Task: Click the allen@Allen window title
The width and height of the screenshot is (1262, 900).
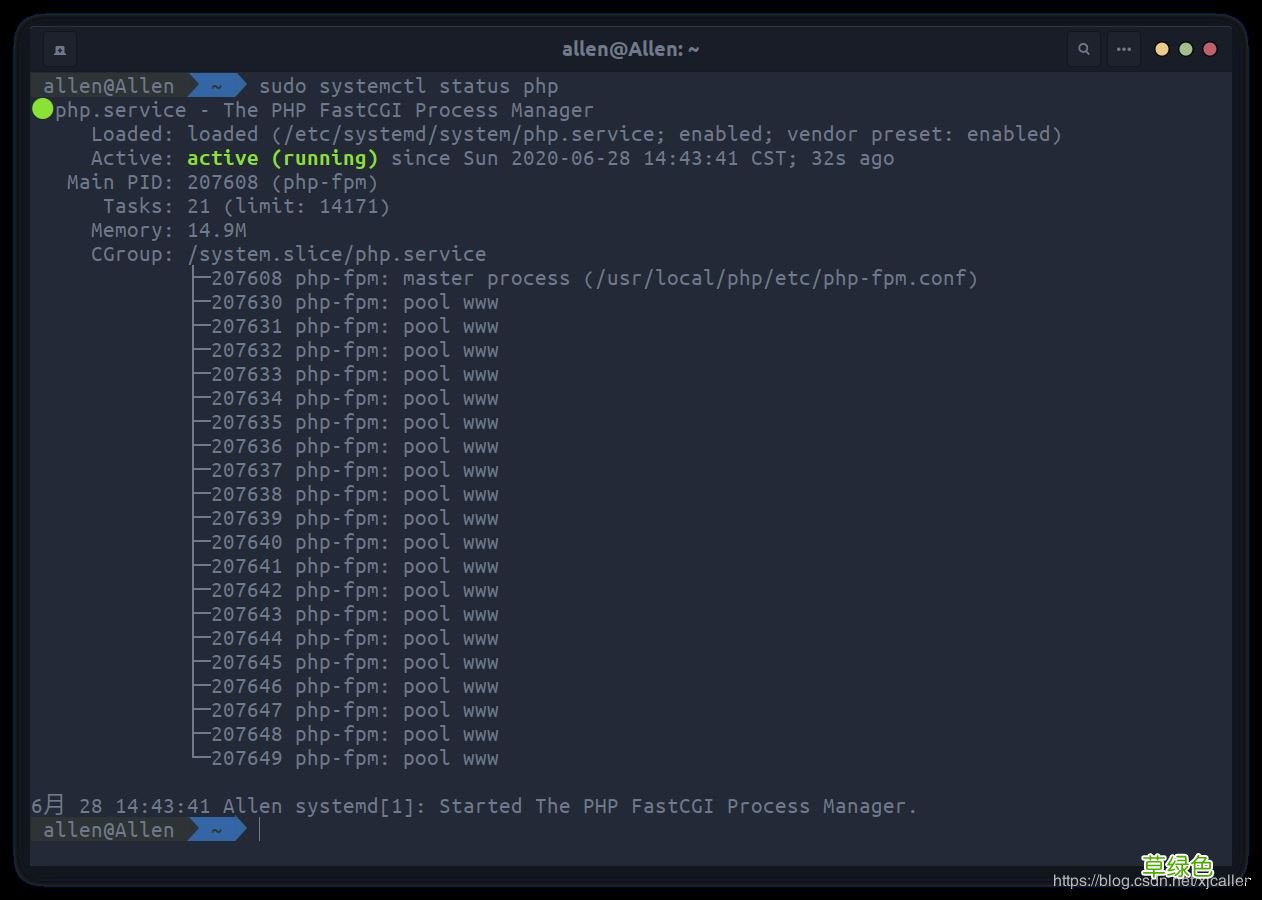Action: 630,48
